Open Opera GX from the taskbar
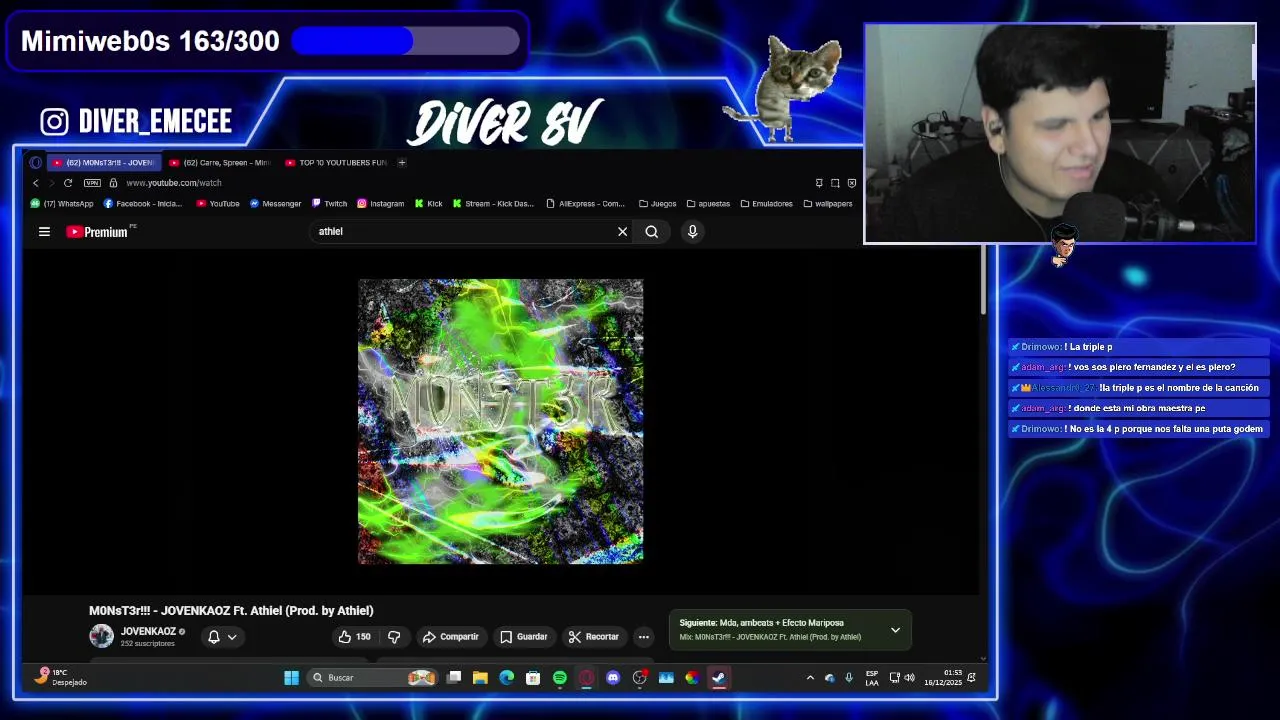 586,678
